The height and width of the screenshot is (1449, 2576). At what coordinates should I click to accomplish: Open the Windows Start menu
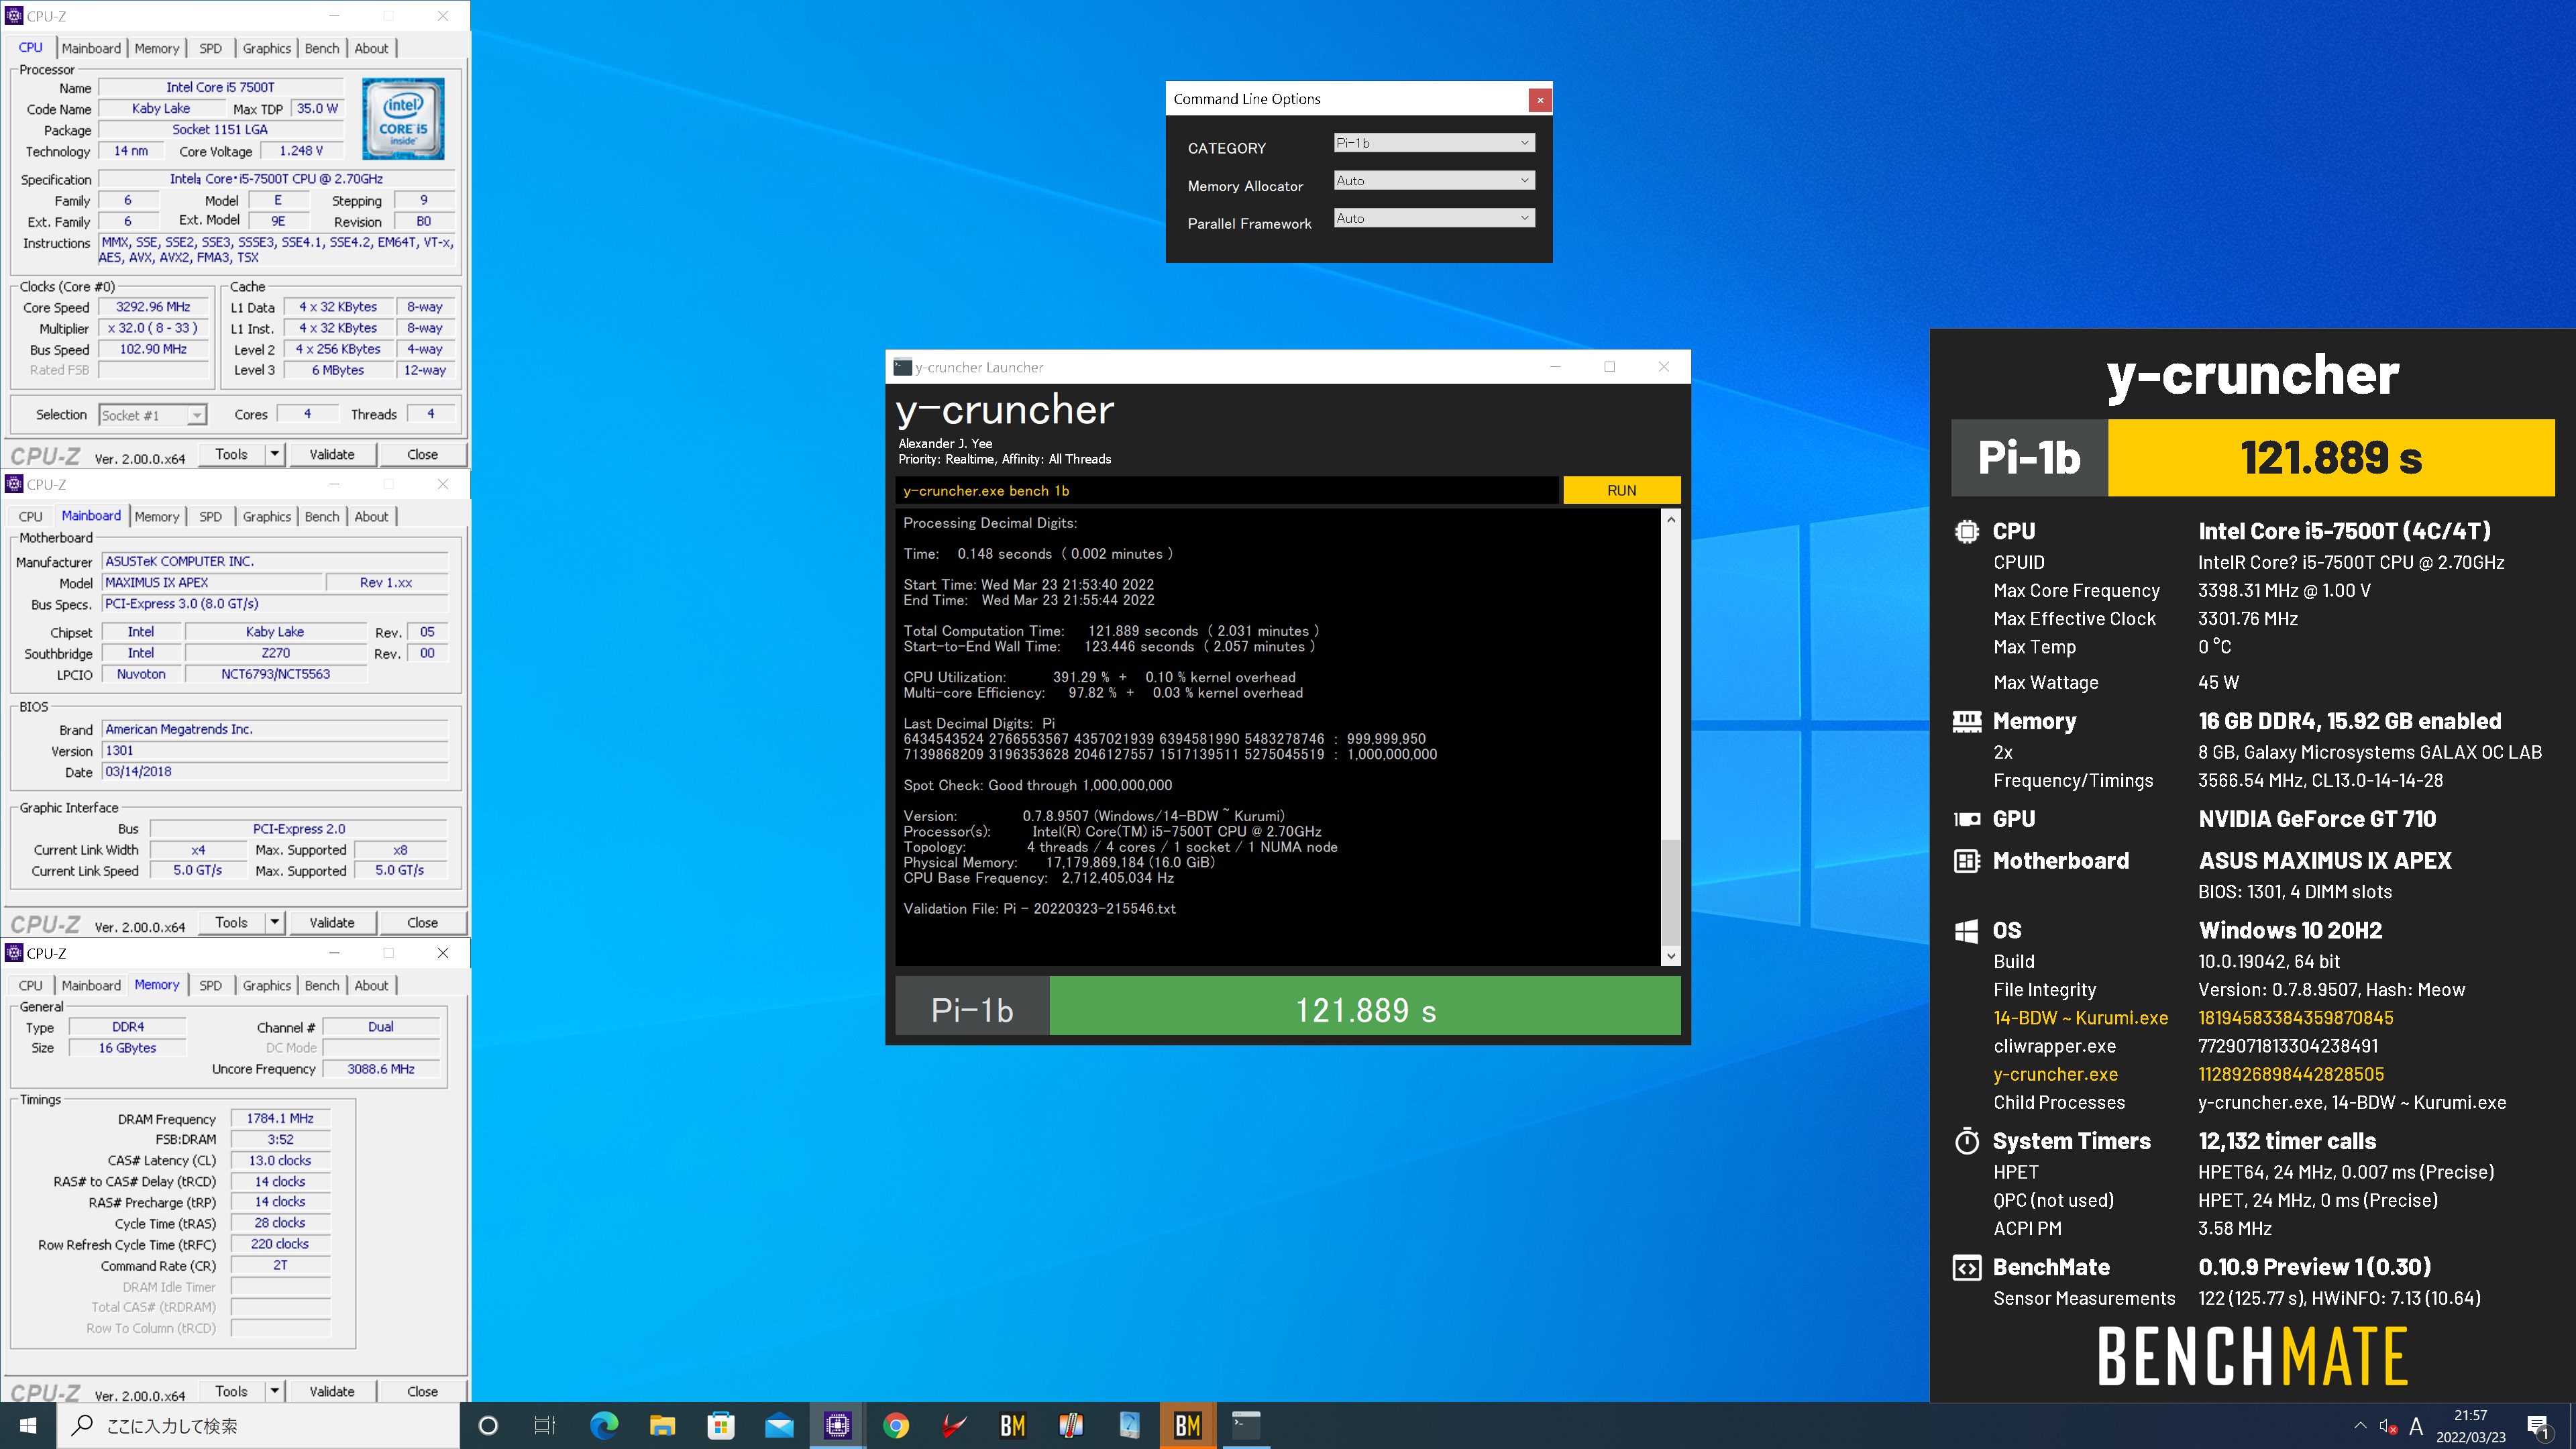[x=28, y=1425]
